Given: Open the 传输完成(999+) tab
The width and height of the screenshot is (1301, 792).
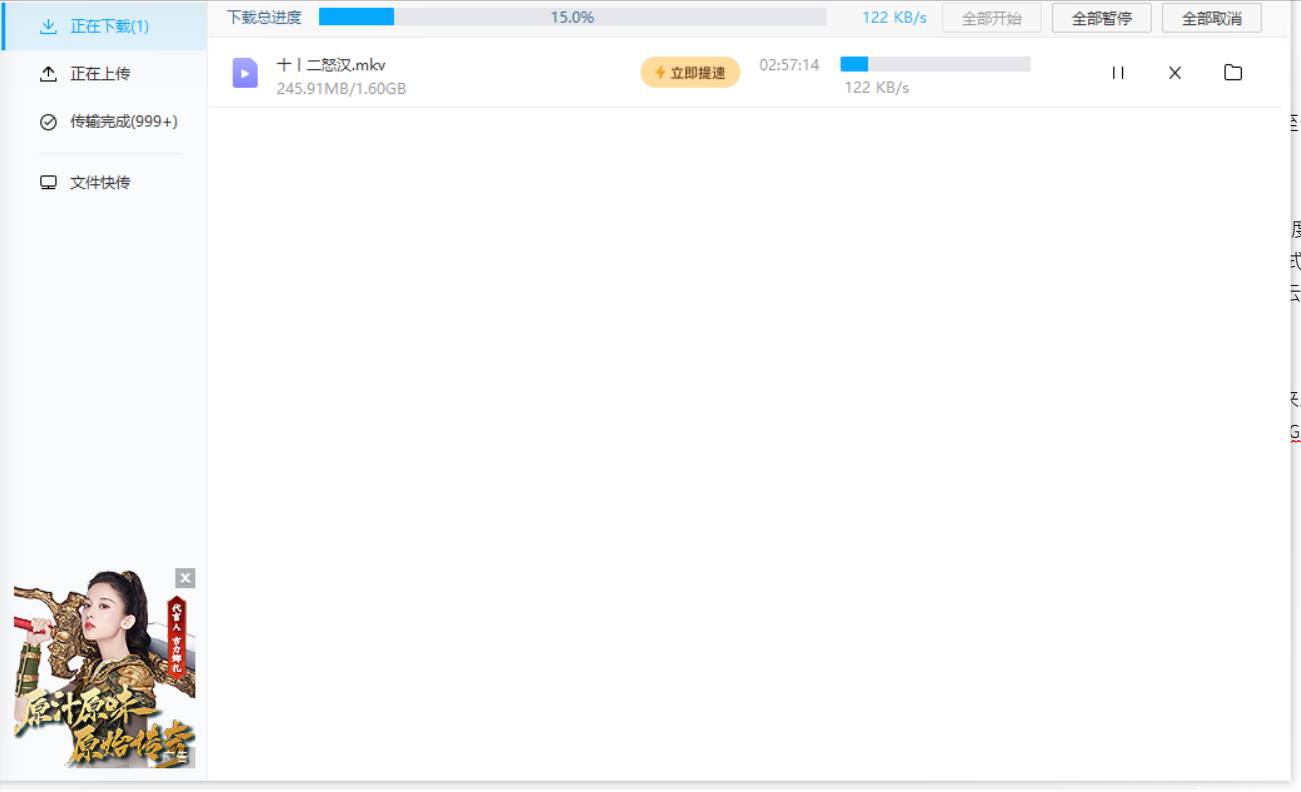Looking at the screenshot, I should click(x=123, y=122).
